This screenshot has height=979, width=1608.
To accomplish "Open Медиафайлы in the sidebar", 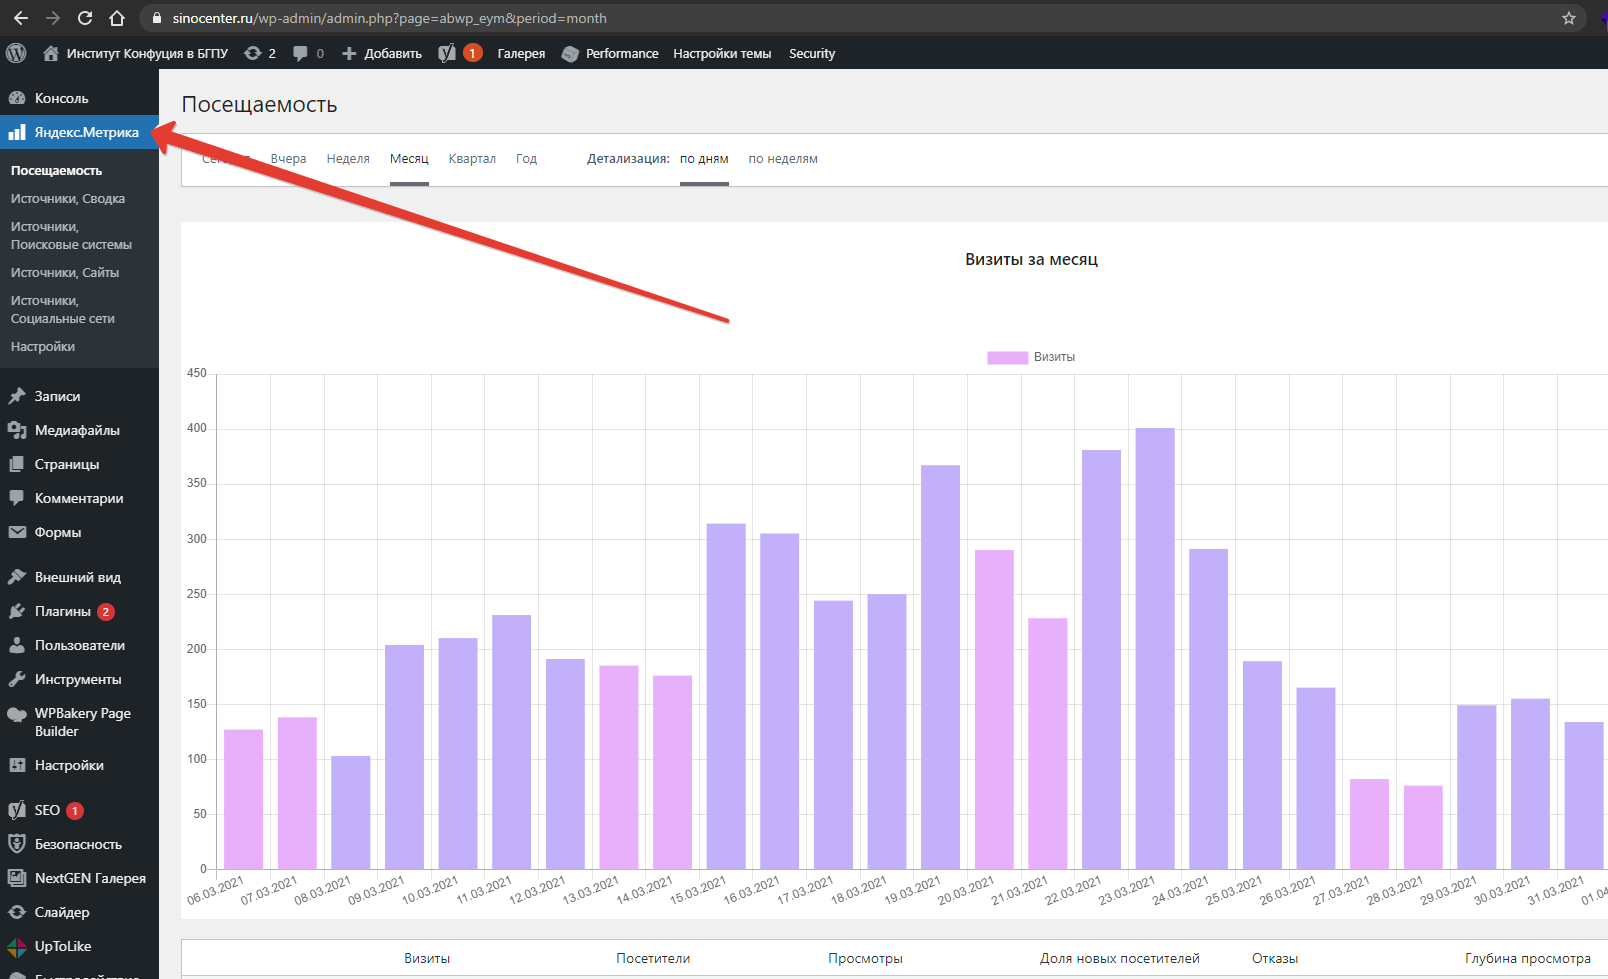I will click(77, 430).
